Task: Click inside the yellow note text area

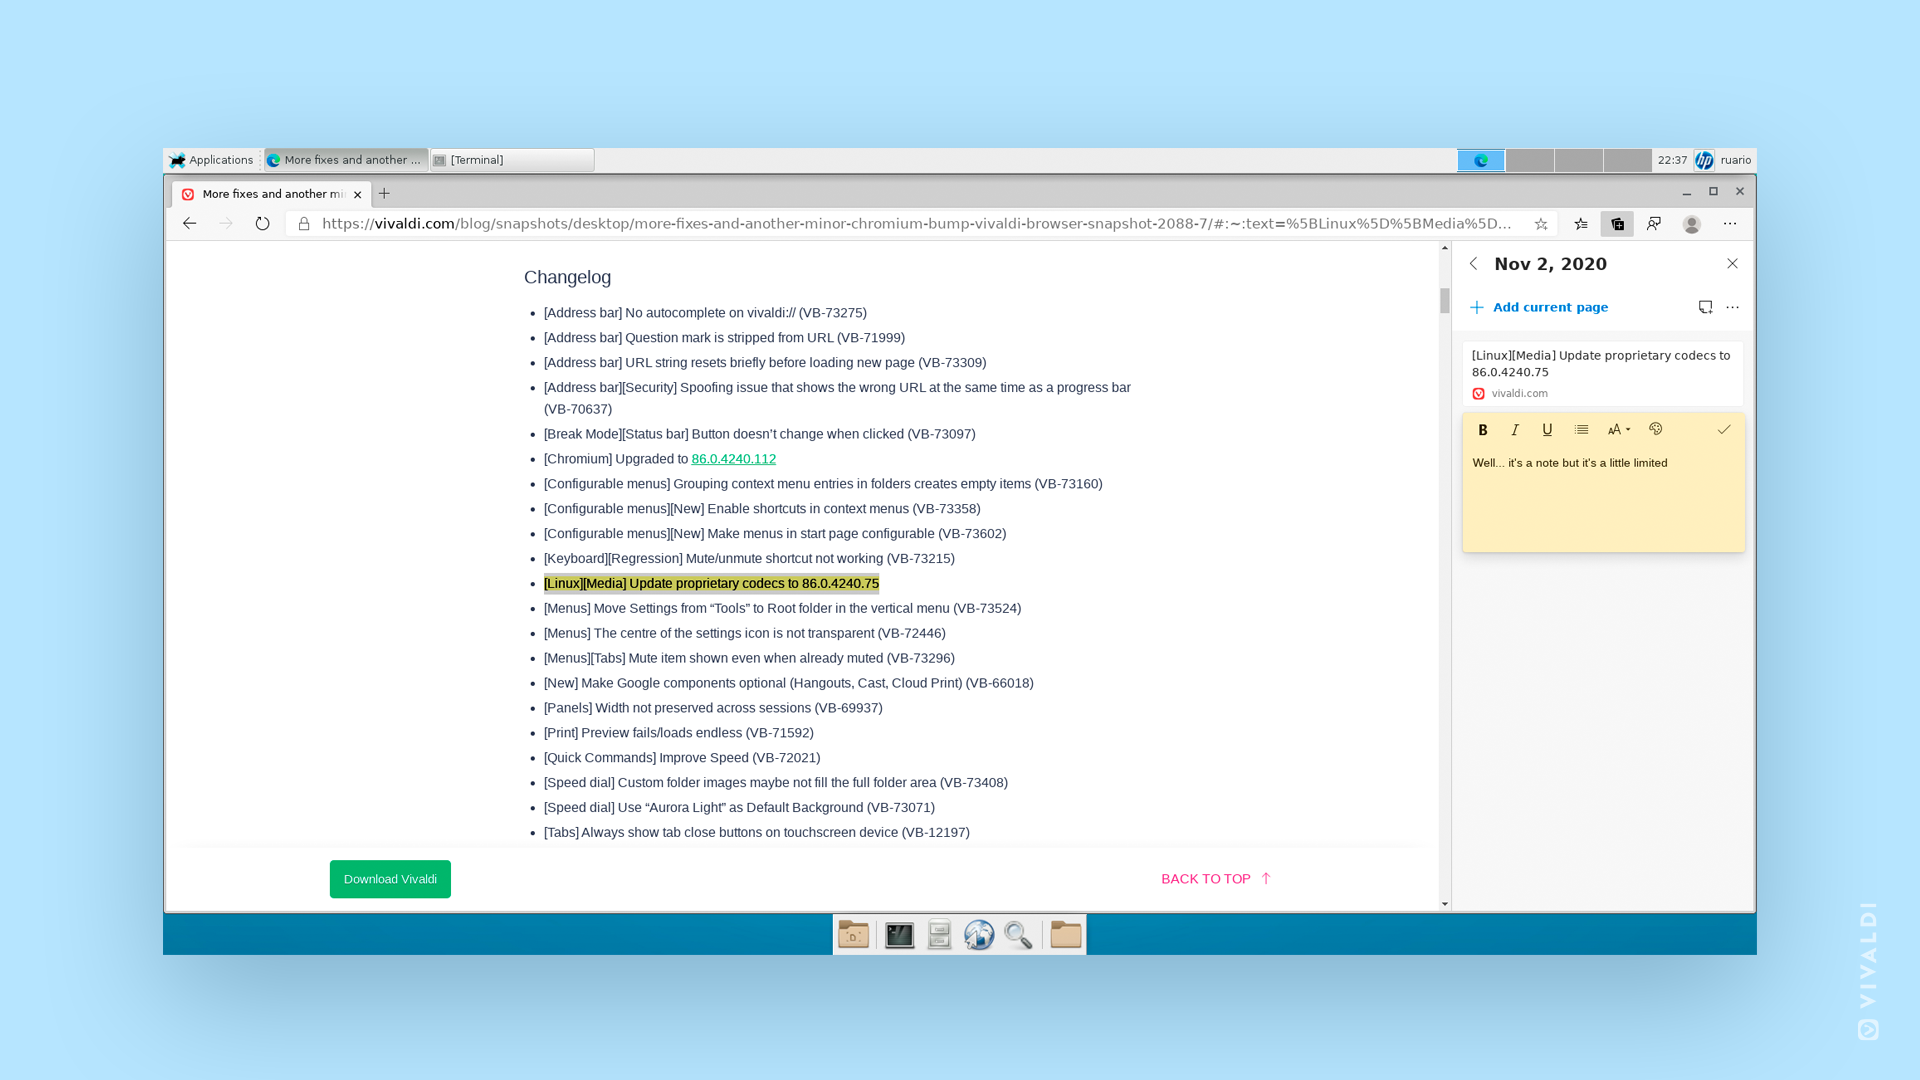Action: [x=1603, y=500]
